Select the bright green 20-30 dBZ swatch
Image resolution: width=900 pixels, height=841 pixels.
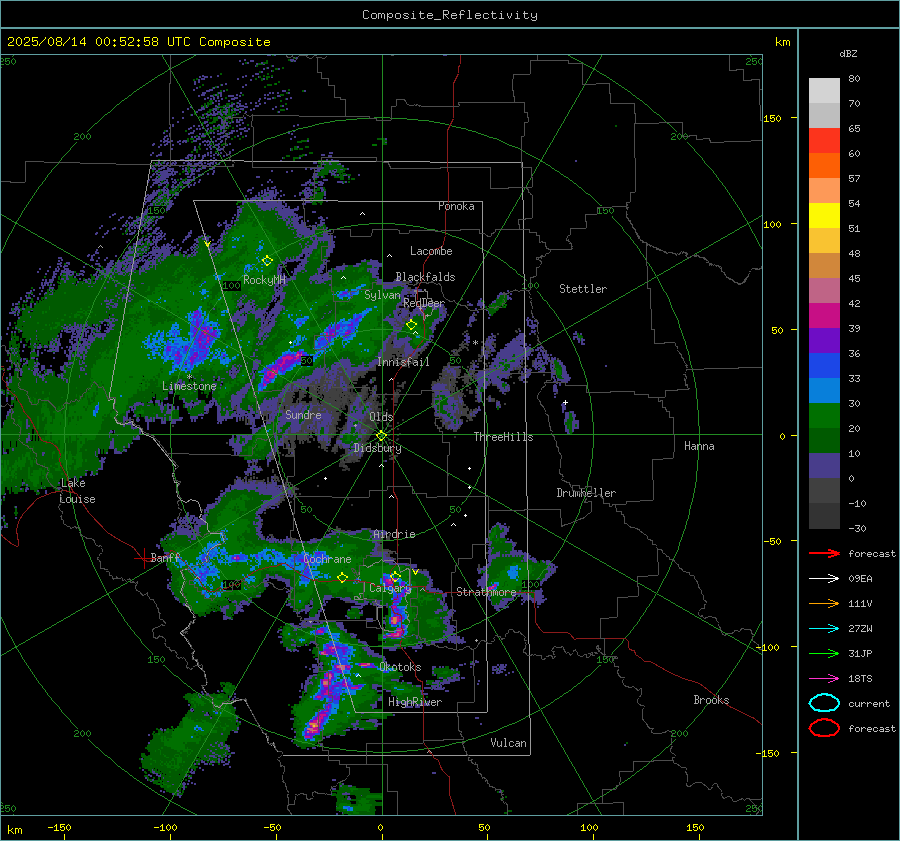pyautogui.click(x=824, y=416)
